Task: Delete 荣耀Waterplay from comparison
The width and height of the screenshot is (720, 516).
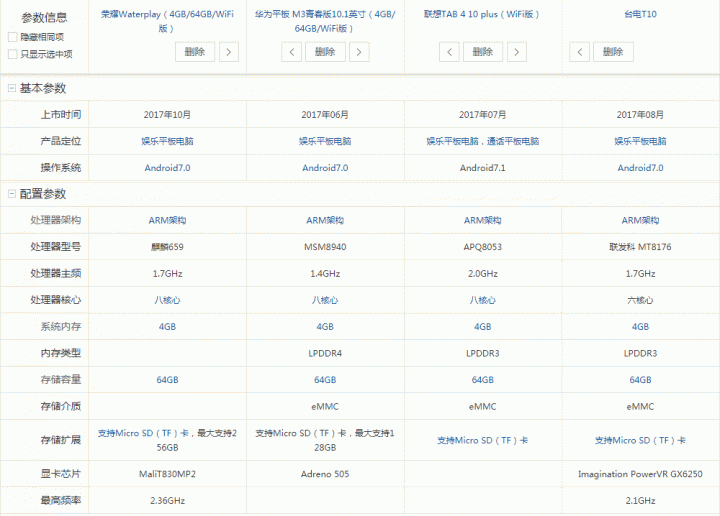Action: click(195, 52)
